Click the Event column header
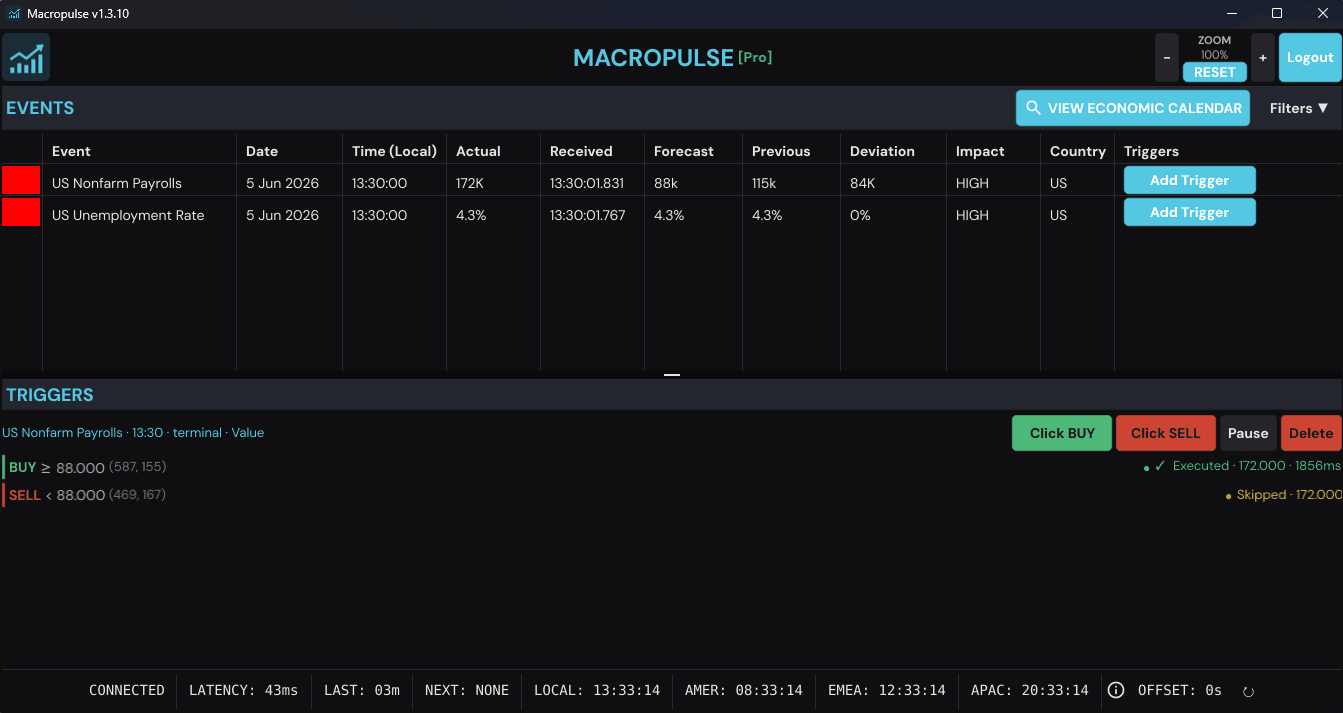Image resolution: width=1343 pixels, height=713 pixels. coord(71,151)
